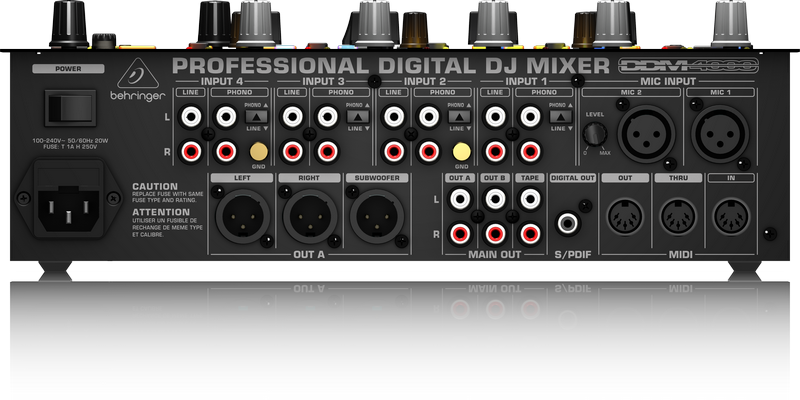The image size is (800, 400).
Task: Click the DDM4000 model name logo
Action: click(688, 65)
